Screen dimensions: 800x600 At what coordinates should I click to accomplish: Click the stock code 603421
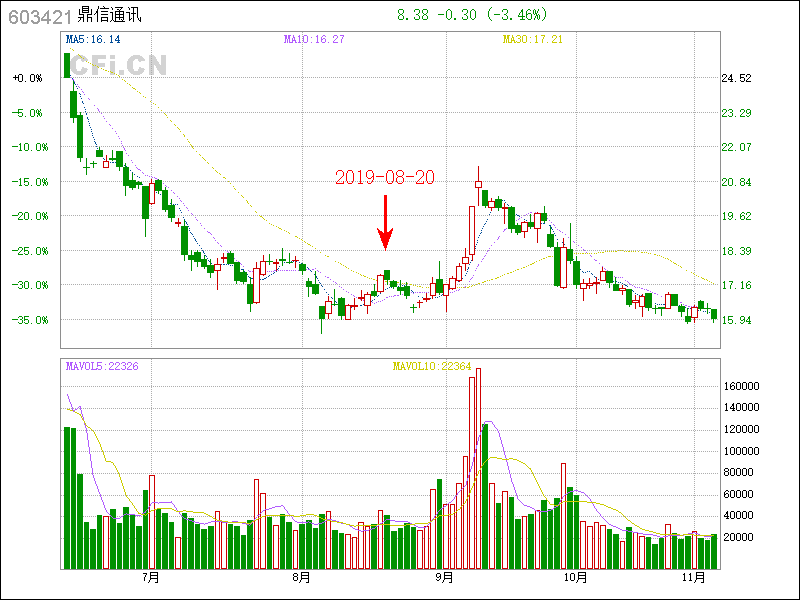[35, 16]
